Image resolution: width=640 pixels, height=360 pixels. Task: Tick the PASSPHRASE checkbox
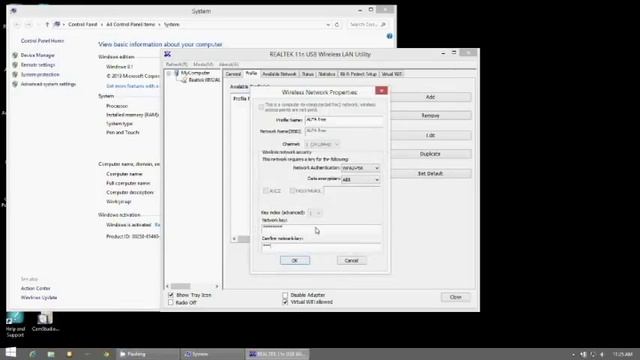point(292,191)
